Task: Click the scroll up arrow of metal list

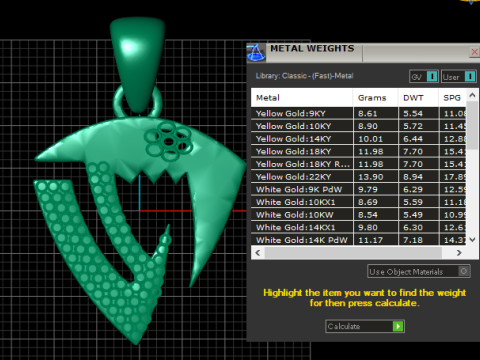Action: [x=472, y=95]
